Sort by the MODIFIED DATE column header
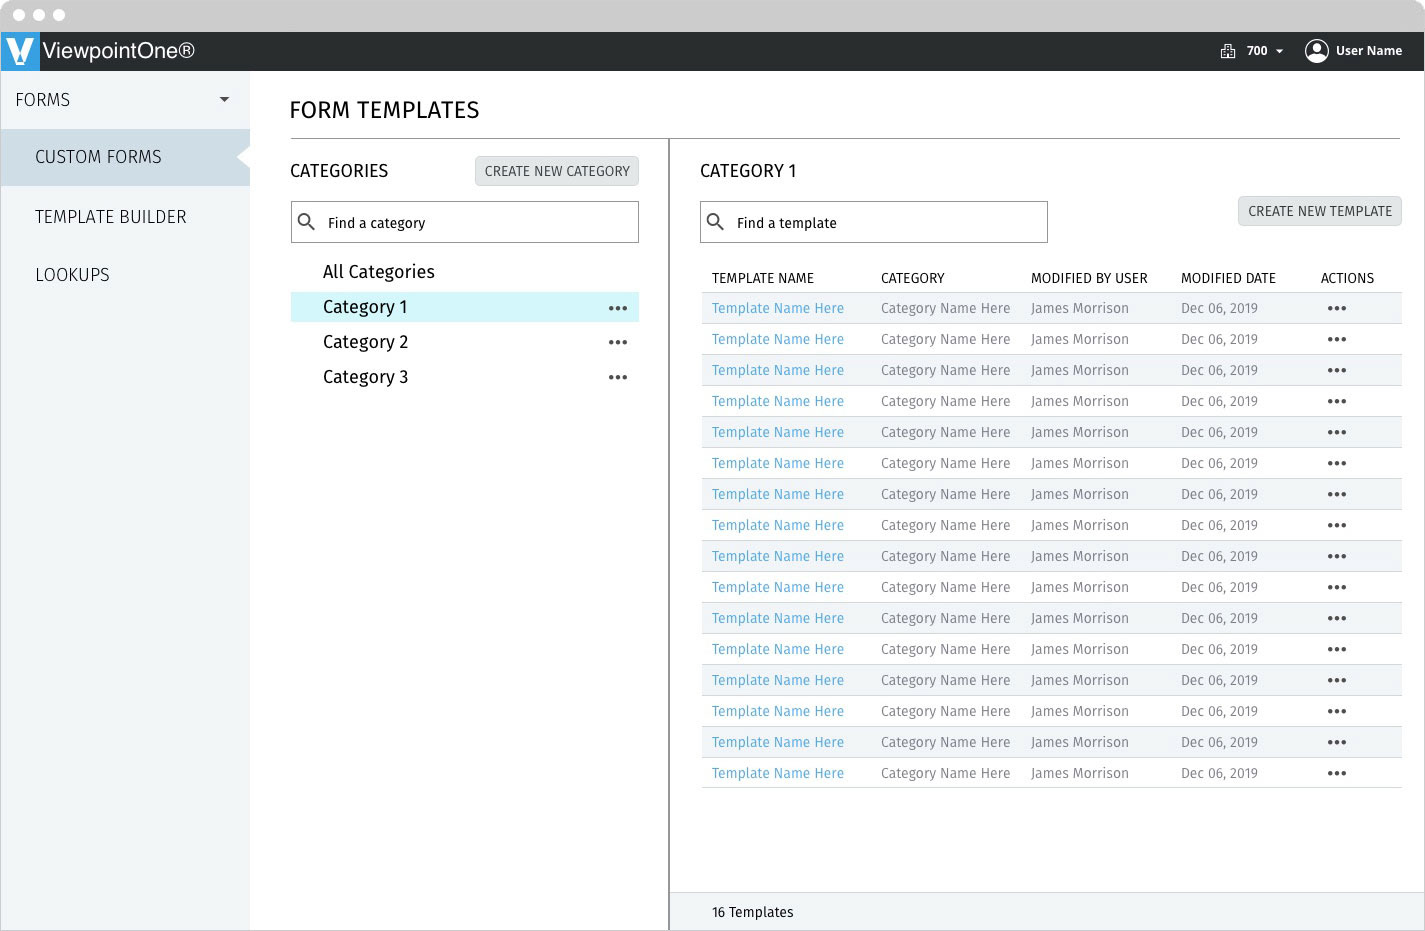This screenshot has height=931, width=1425. click(1228, 278)
